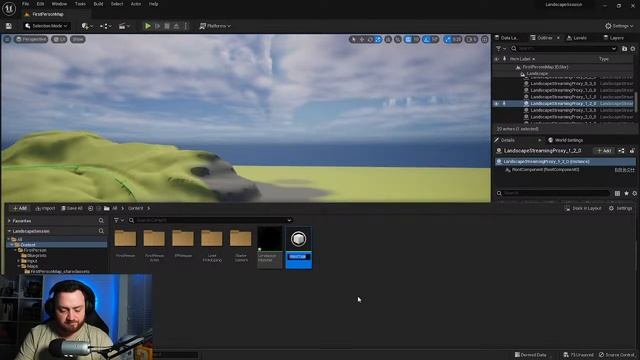Screen dimensions: 640x360
Task: Click the Details property matrix grid icon
Action: pos(618,193)
